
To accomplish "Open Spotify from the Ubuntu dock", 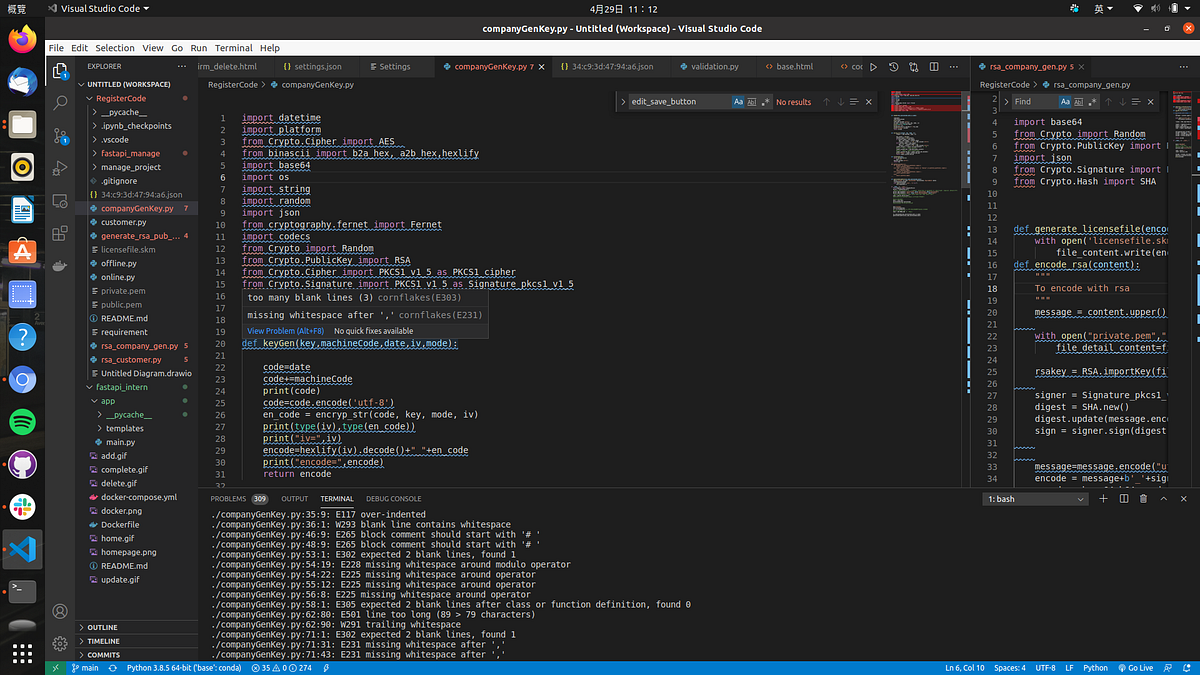I will tap(23, 422).
